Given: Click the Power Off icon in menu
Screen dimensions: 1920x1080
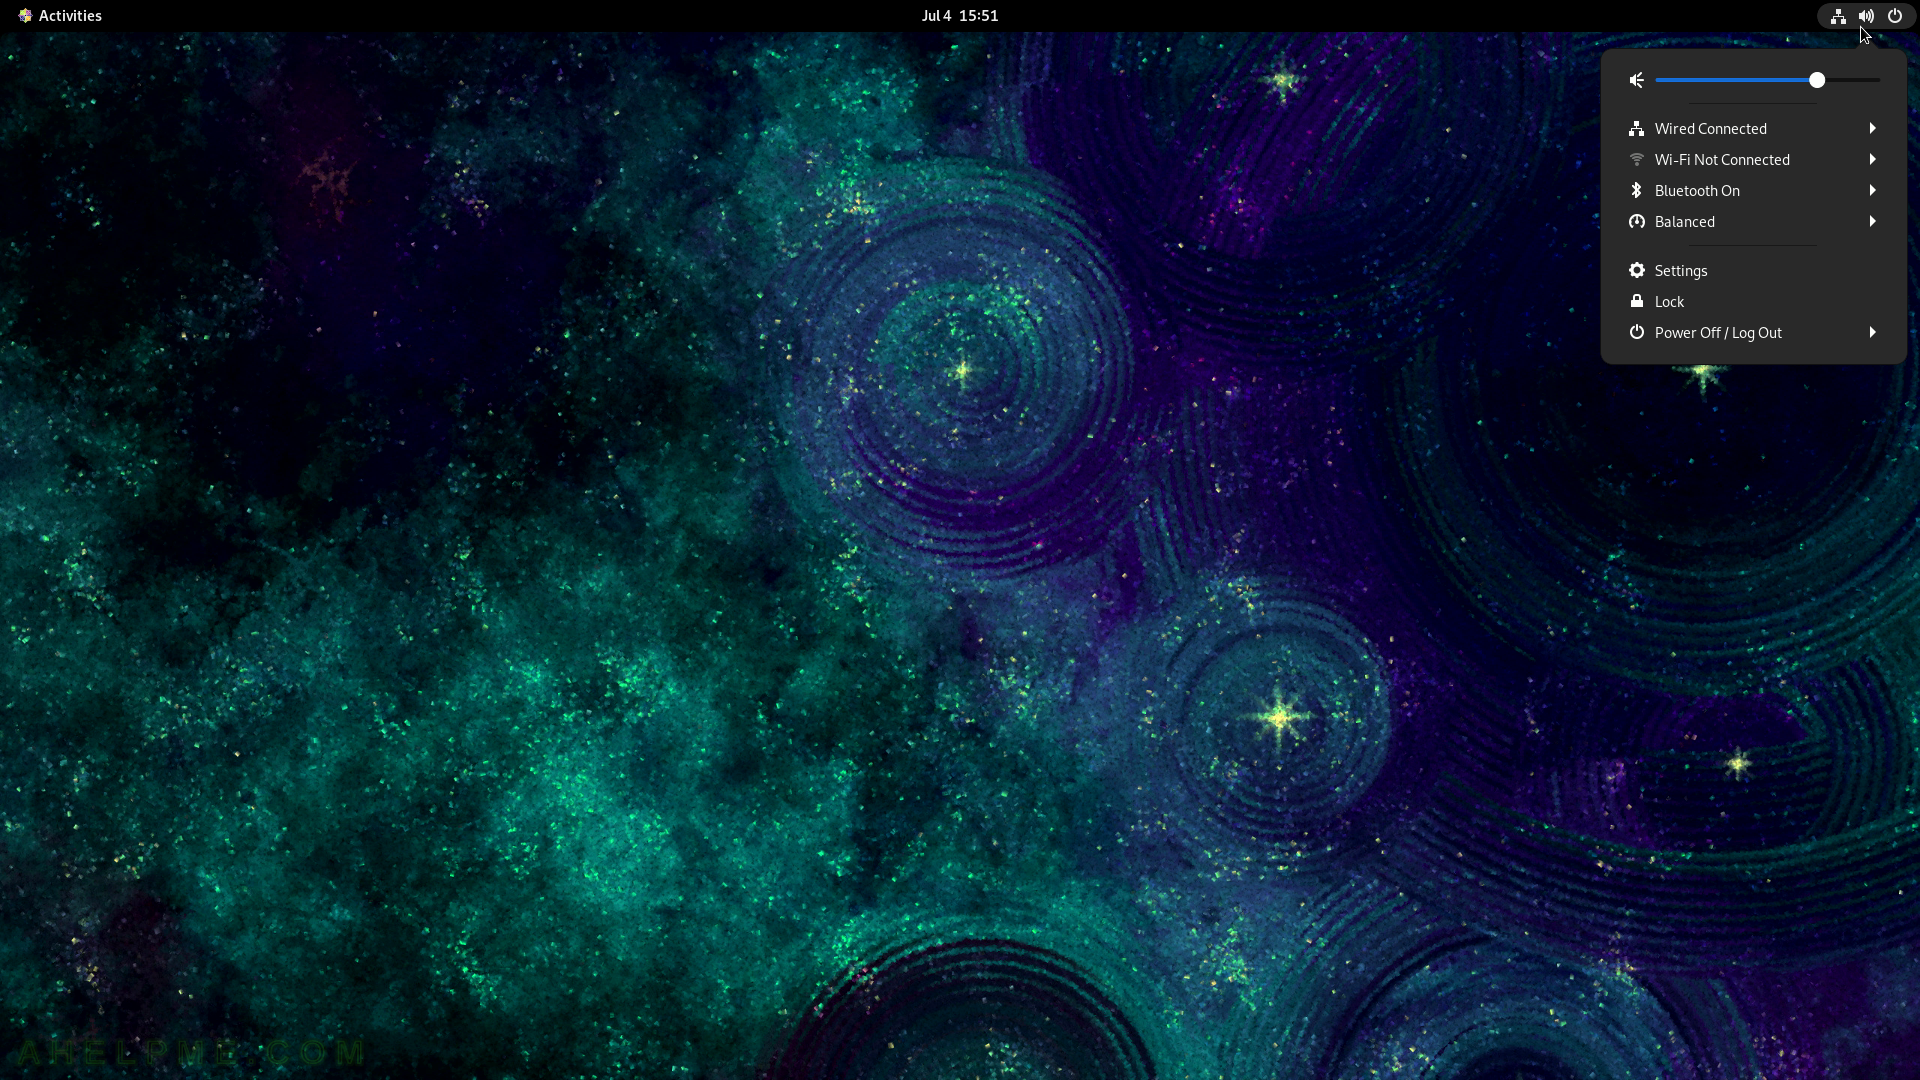Looking at the screenshot, I should 1637,333.
